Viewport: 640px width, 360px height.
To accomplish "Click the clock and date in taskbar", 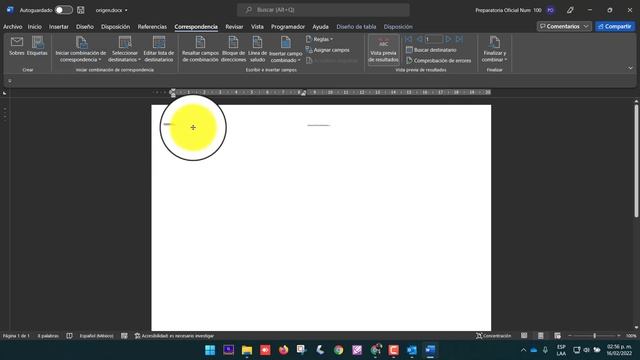I will pos(619,350).
